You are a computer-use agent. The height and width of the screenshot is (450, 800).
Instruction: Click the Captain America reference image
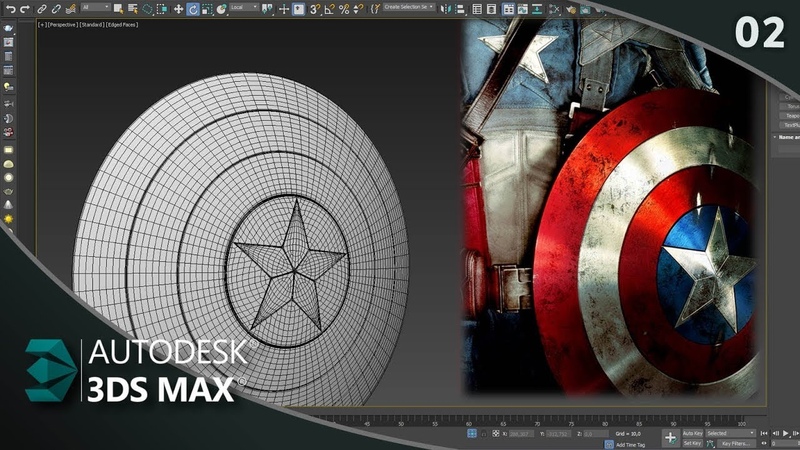coord(610,207)
